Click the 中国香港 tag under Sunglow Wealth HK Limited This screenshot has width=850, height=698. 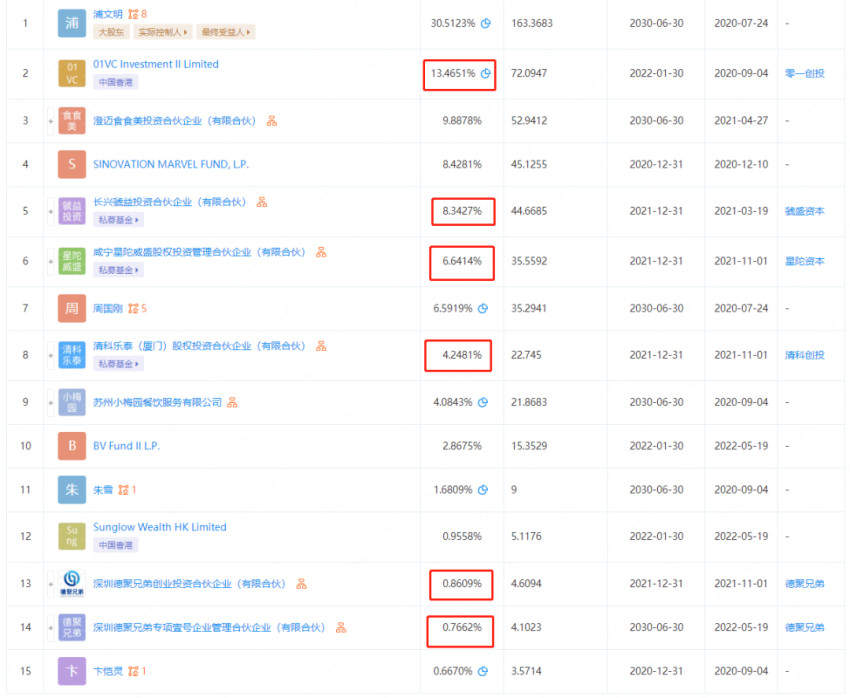click(x=116, y=545)
